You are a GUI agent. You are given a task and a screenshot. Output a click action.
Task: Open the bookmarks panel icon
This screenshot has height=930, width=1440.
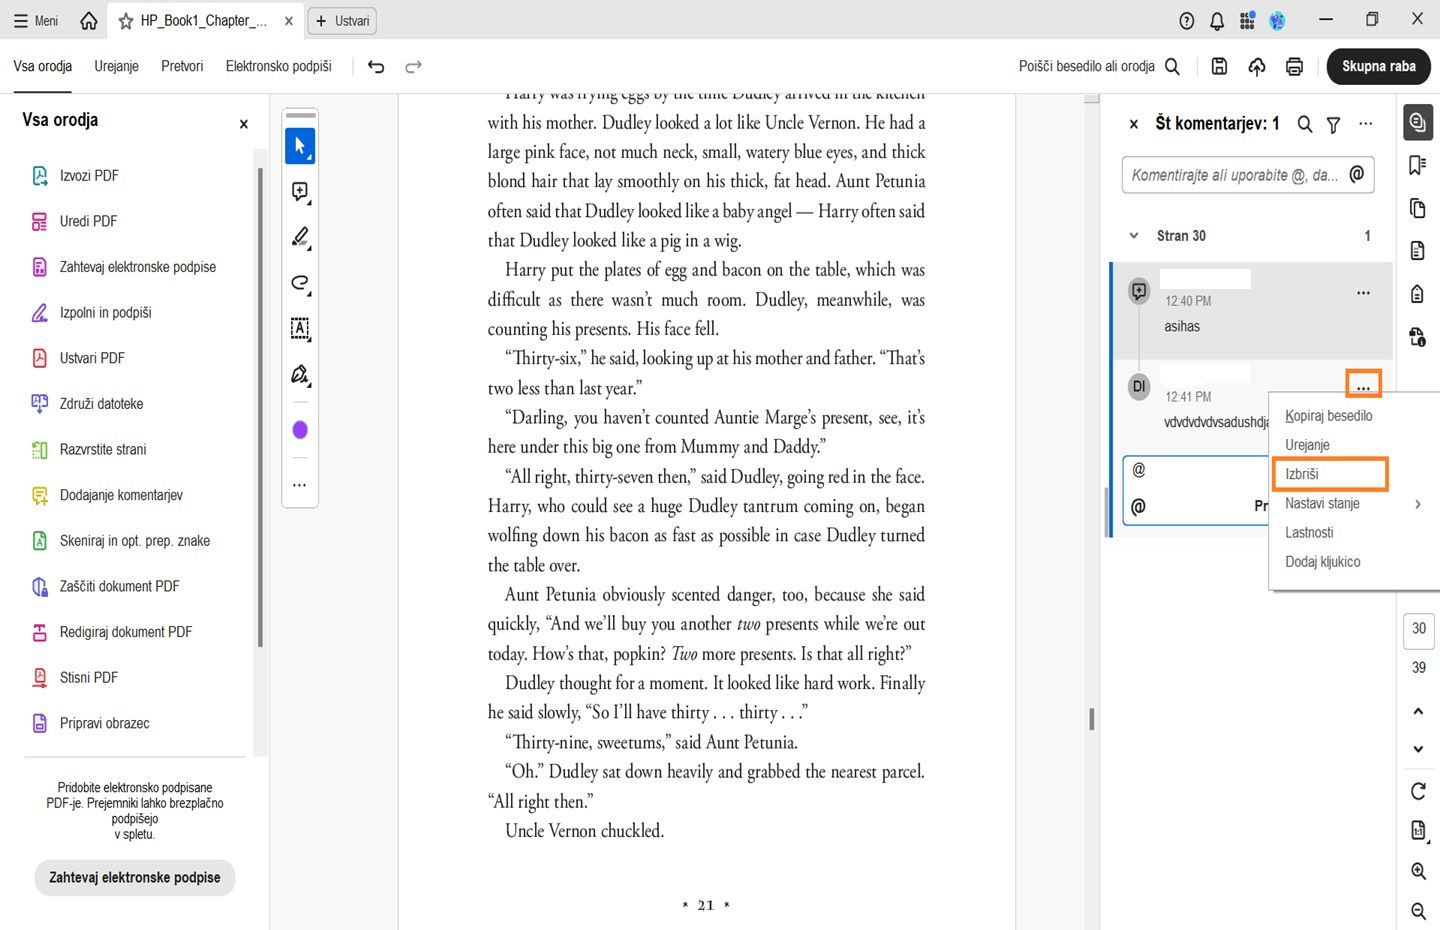[1417, 165]
